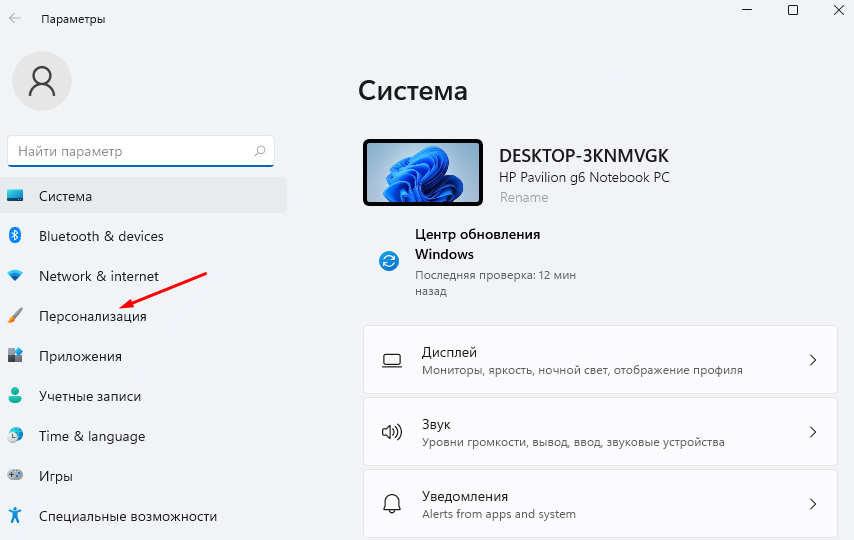854x540 pixels.
Task: Expand Уведомления chevron arrow
Action: coord(813,504)
